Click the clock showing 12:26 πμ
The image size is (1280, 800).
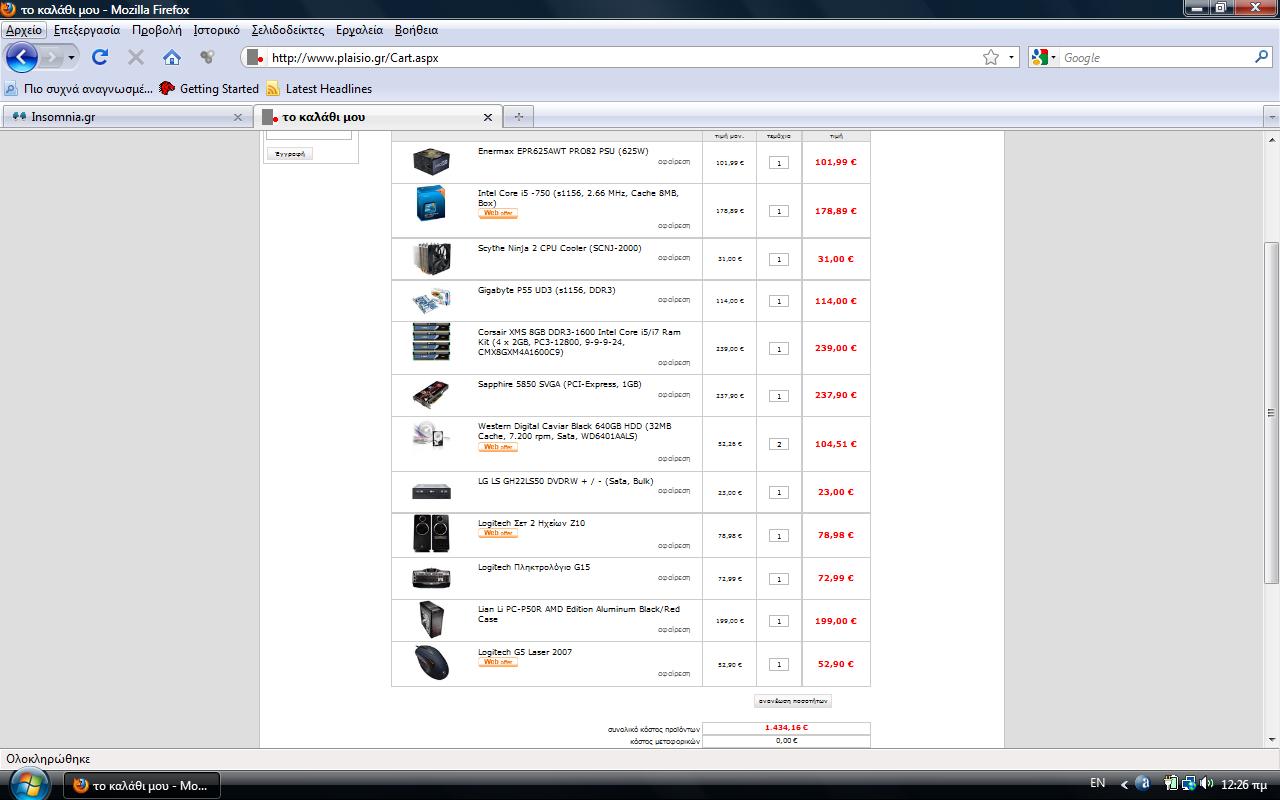1245,784
